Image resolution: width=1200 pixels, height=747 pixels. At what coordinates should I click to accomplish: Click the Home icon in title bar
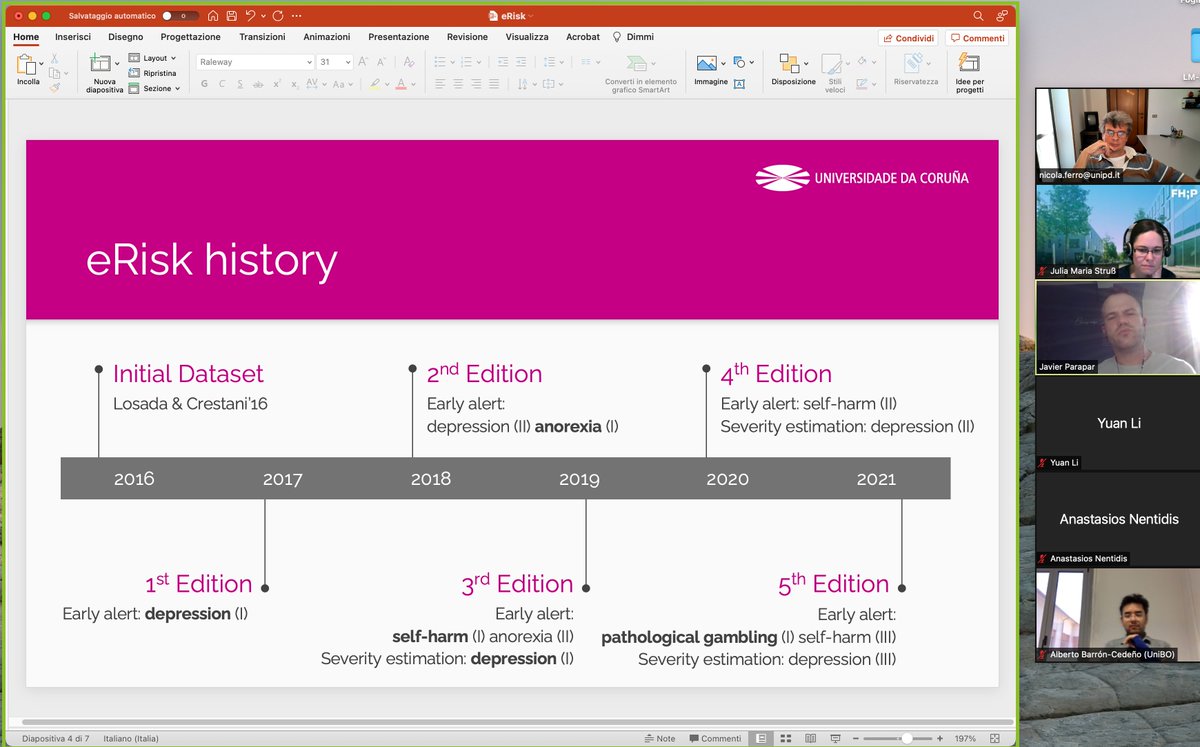[x=213, y=16]
